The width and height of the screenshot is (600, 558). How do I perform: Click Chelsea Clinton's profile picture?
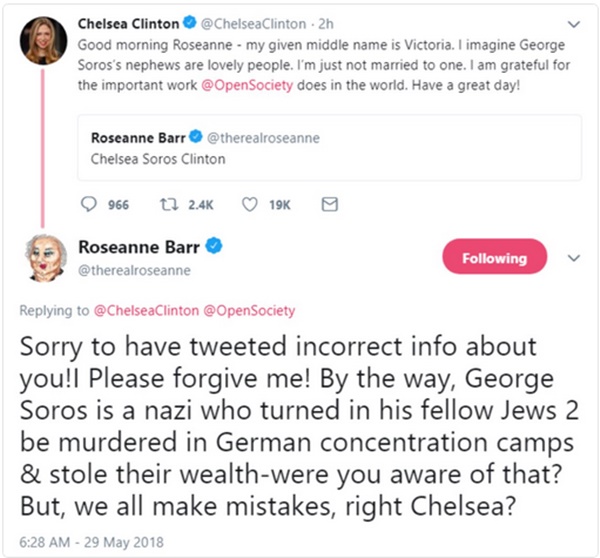point(44,38)
